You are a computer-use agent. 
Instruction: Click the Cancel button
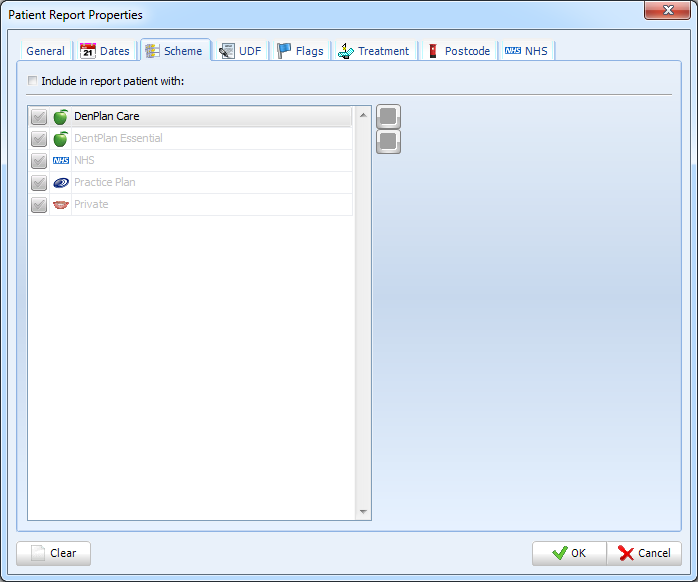(644, 553)
